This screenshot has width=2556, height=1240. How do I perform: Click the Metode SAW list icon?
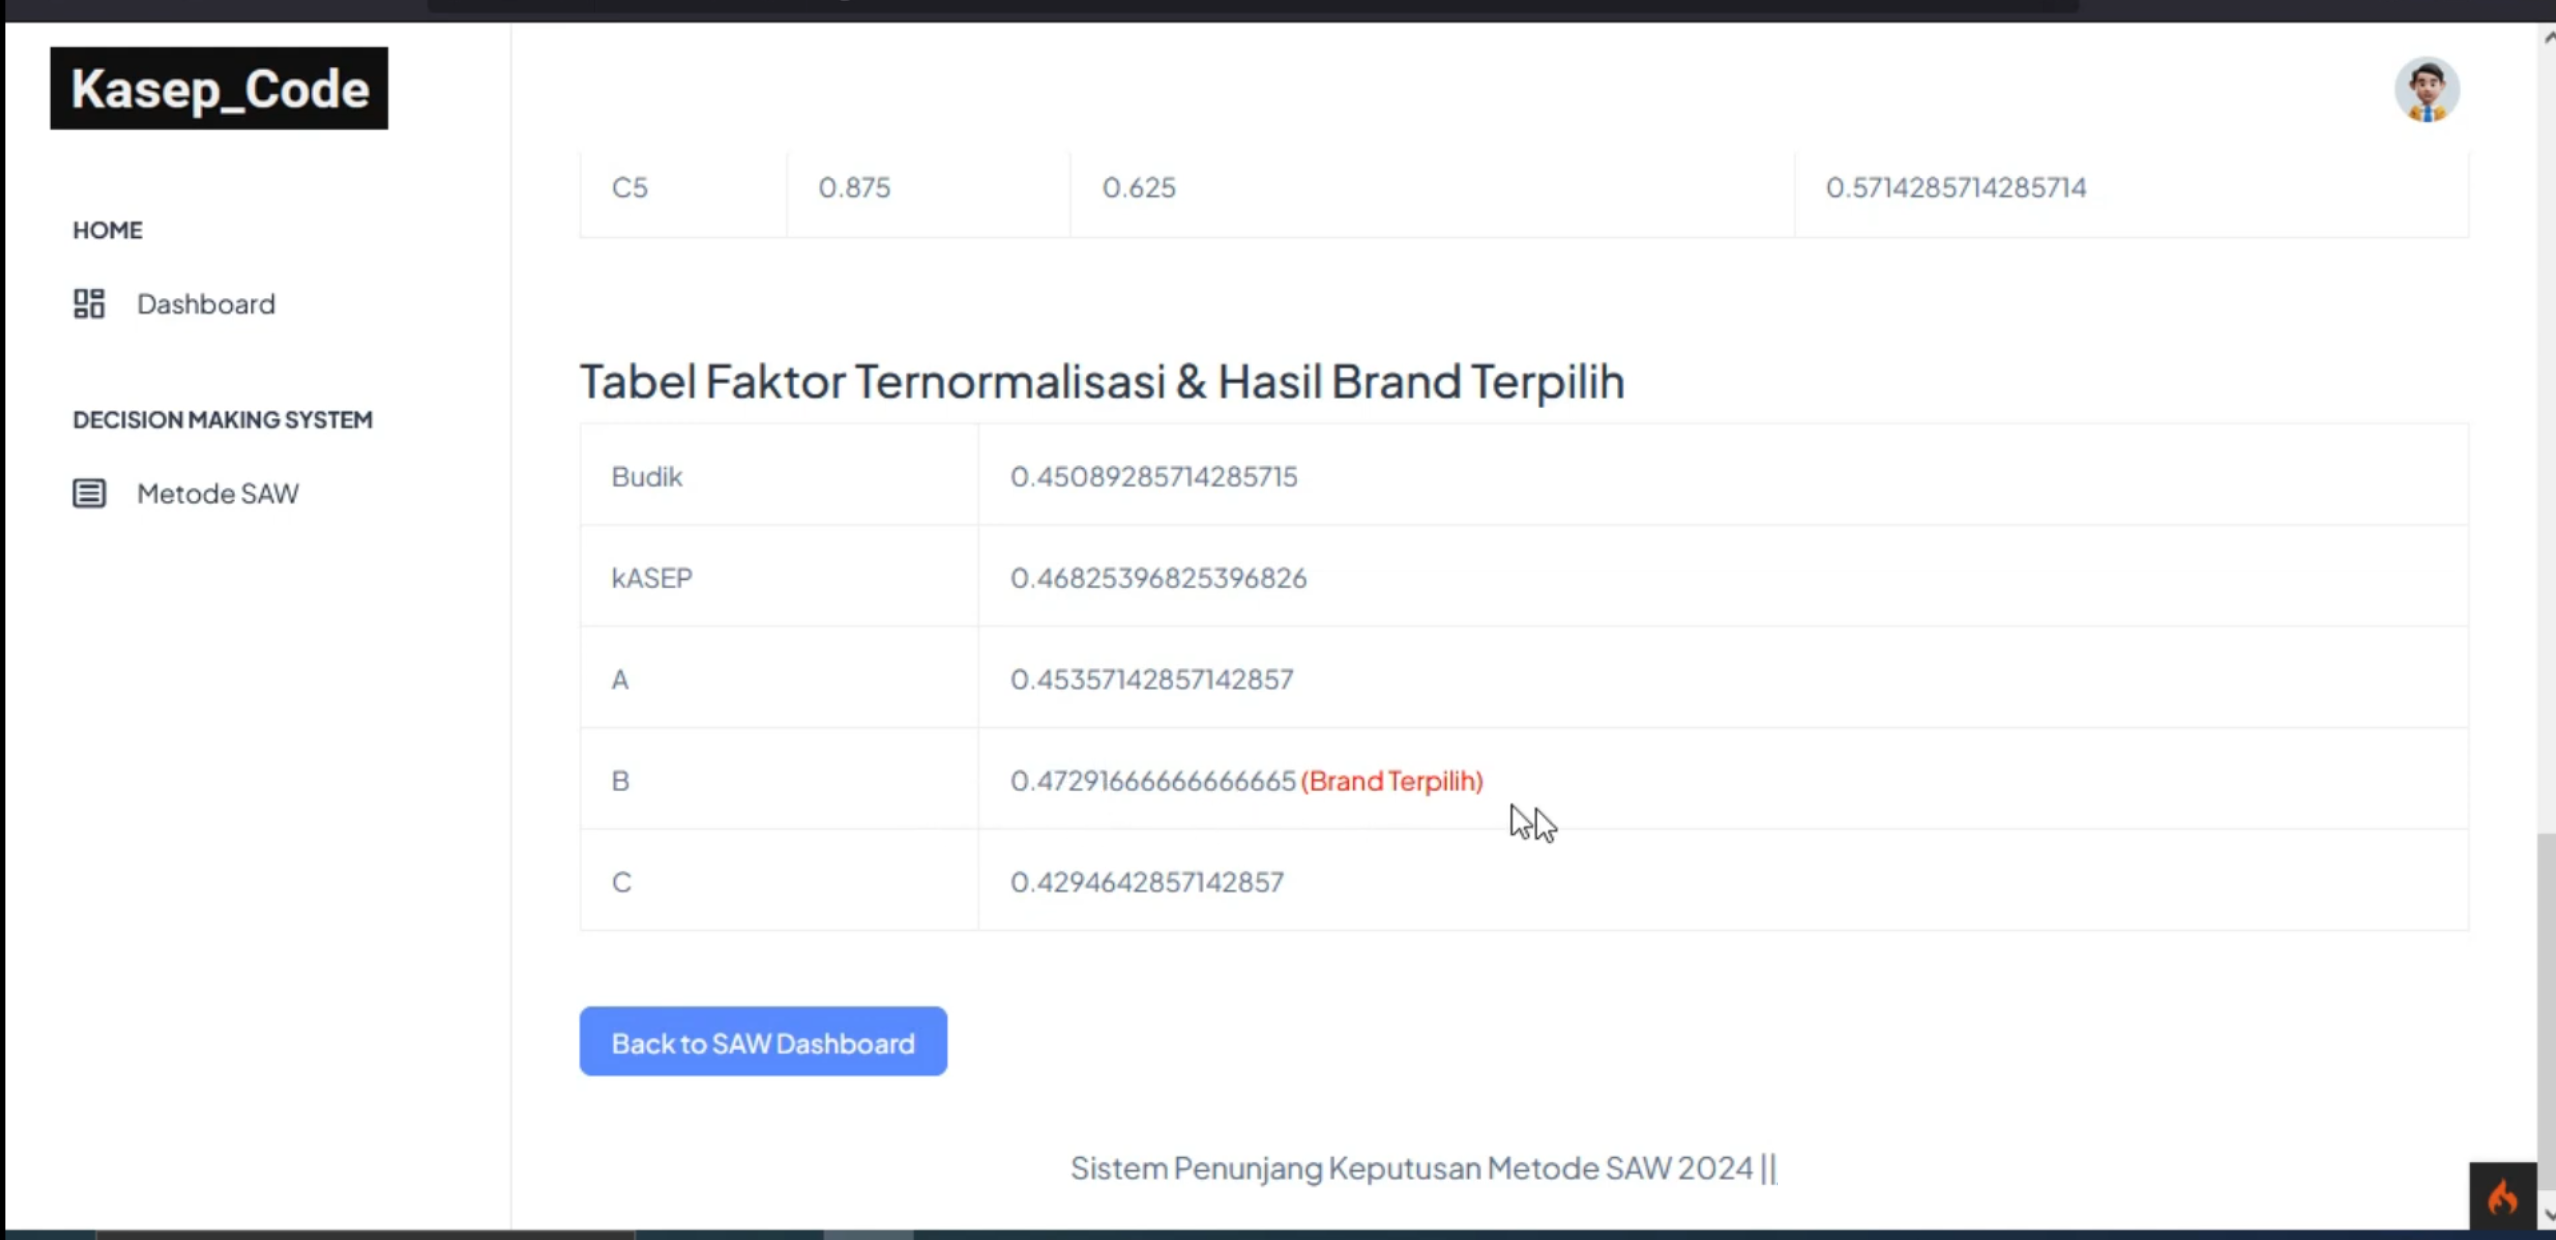coord(89,493)
